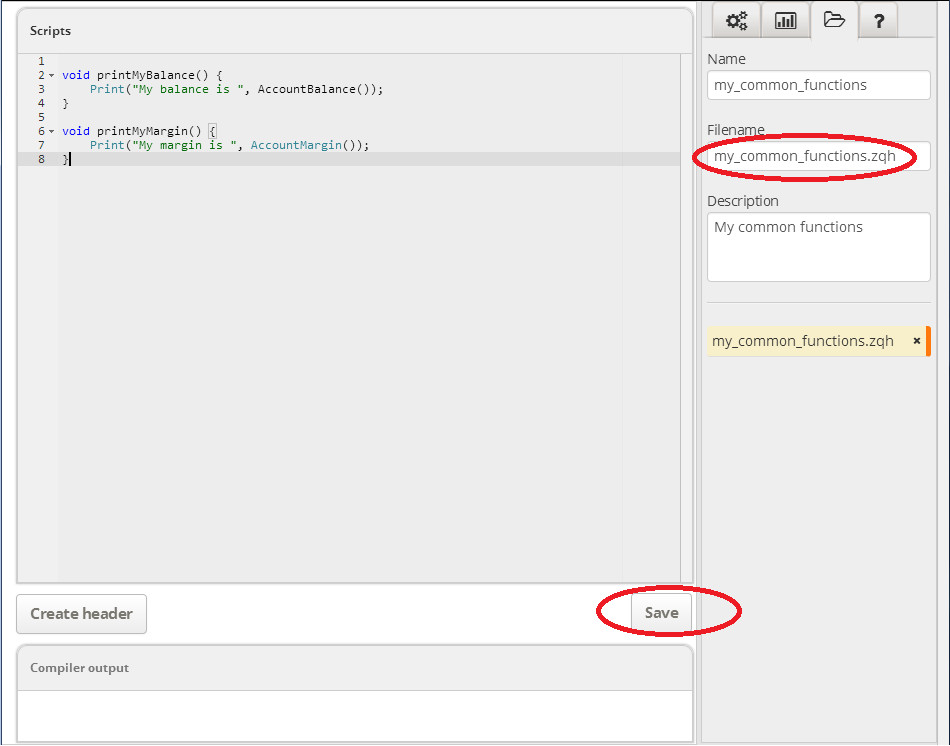Viewport: 950px width, 746px height.
Task: Click the Create header button
Action: point(81,614)
